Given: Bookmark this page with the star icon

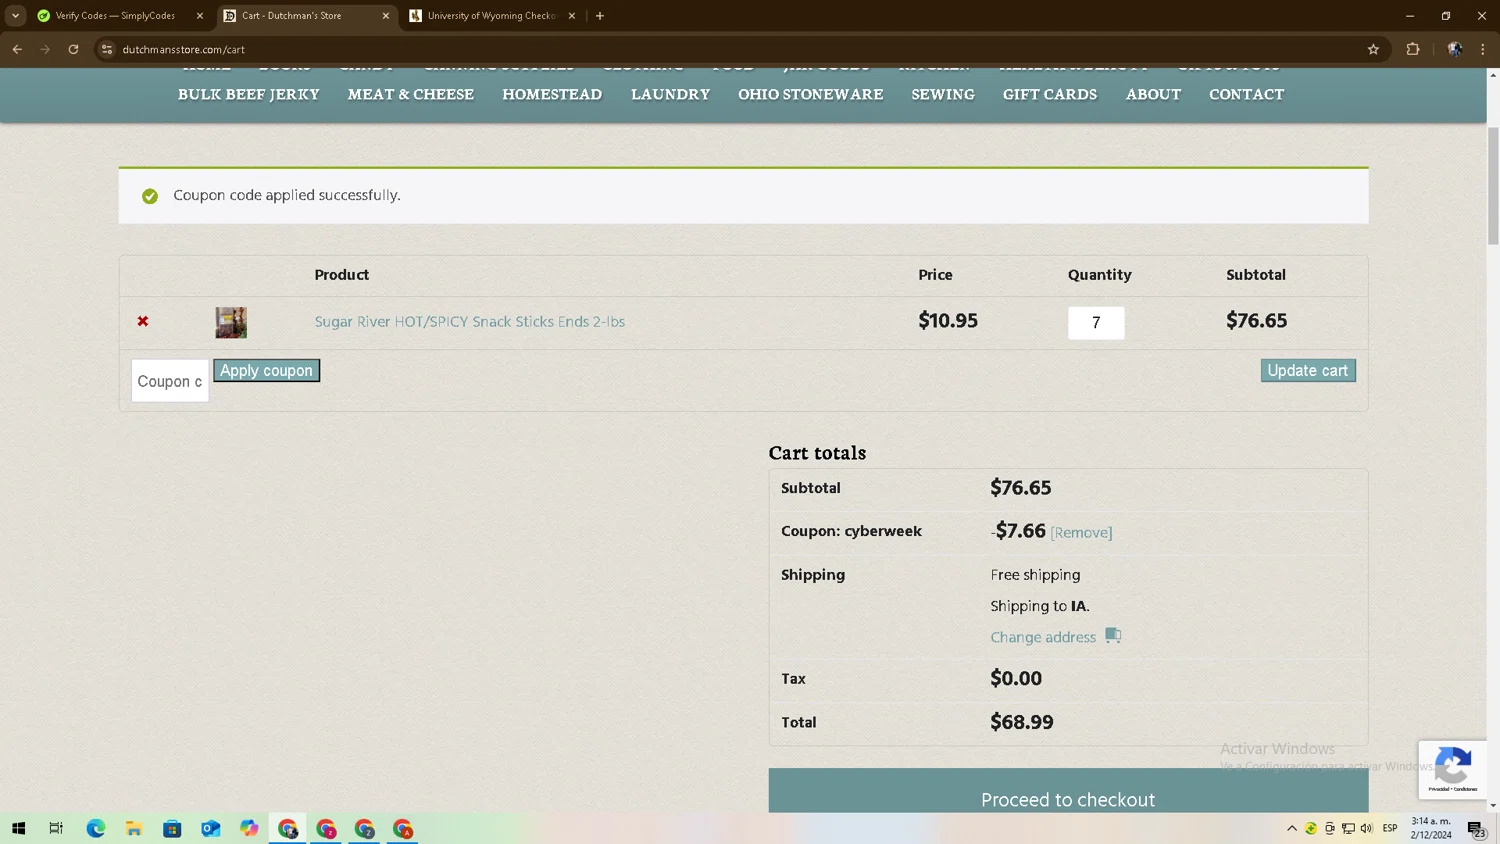Looking at the screenshot, I should (1373, 49).
